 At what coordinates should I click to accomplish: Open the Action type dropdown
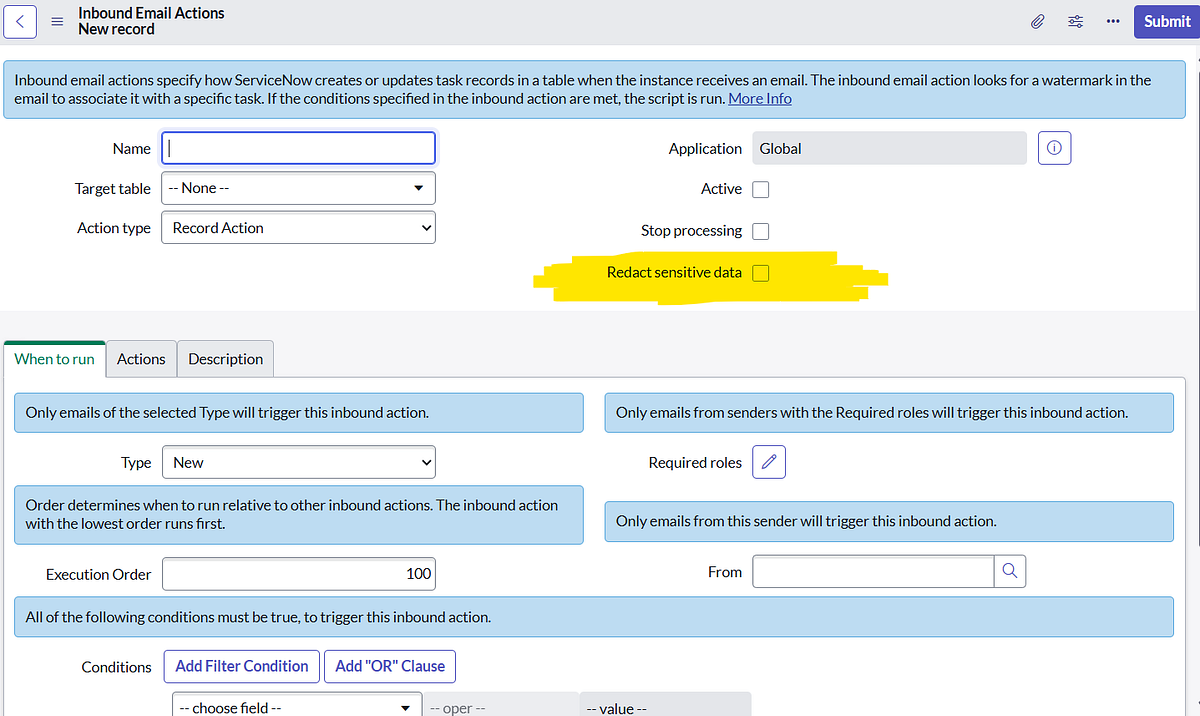pos(298,227)
